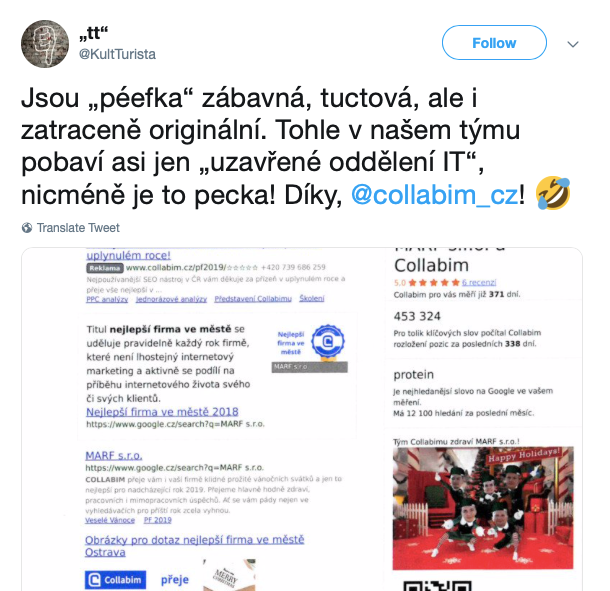This screenshot has height=591, width=610.
Task: Click the Nejlepší firma ve městě badge icon
Action: click(x=328, y=342)
